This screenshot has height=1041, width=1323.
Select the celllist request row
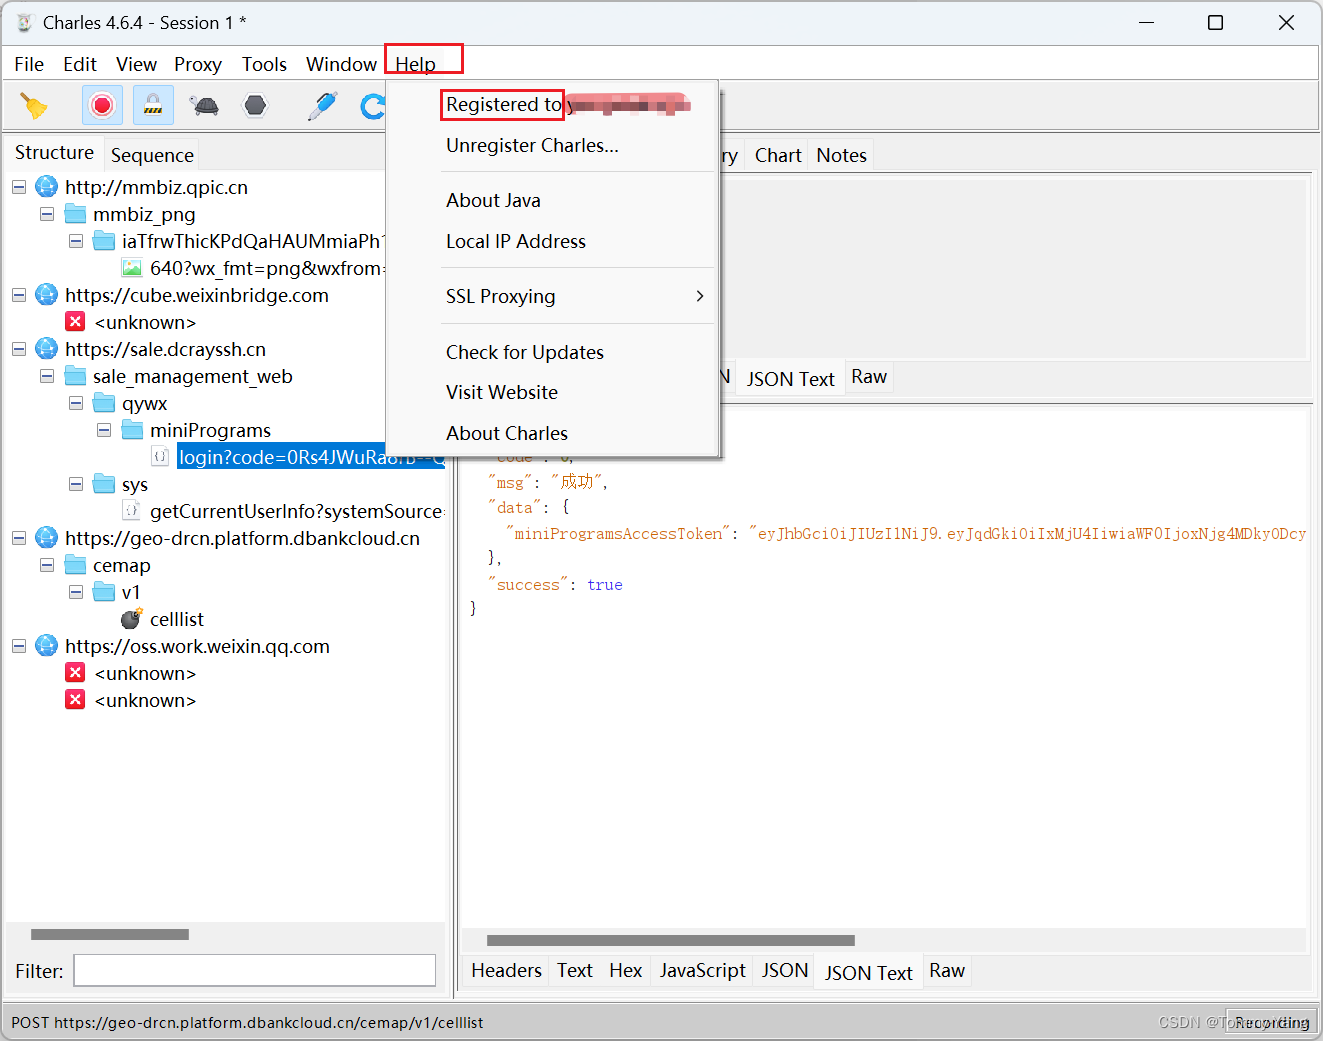click(x=176, y=619)
